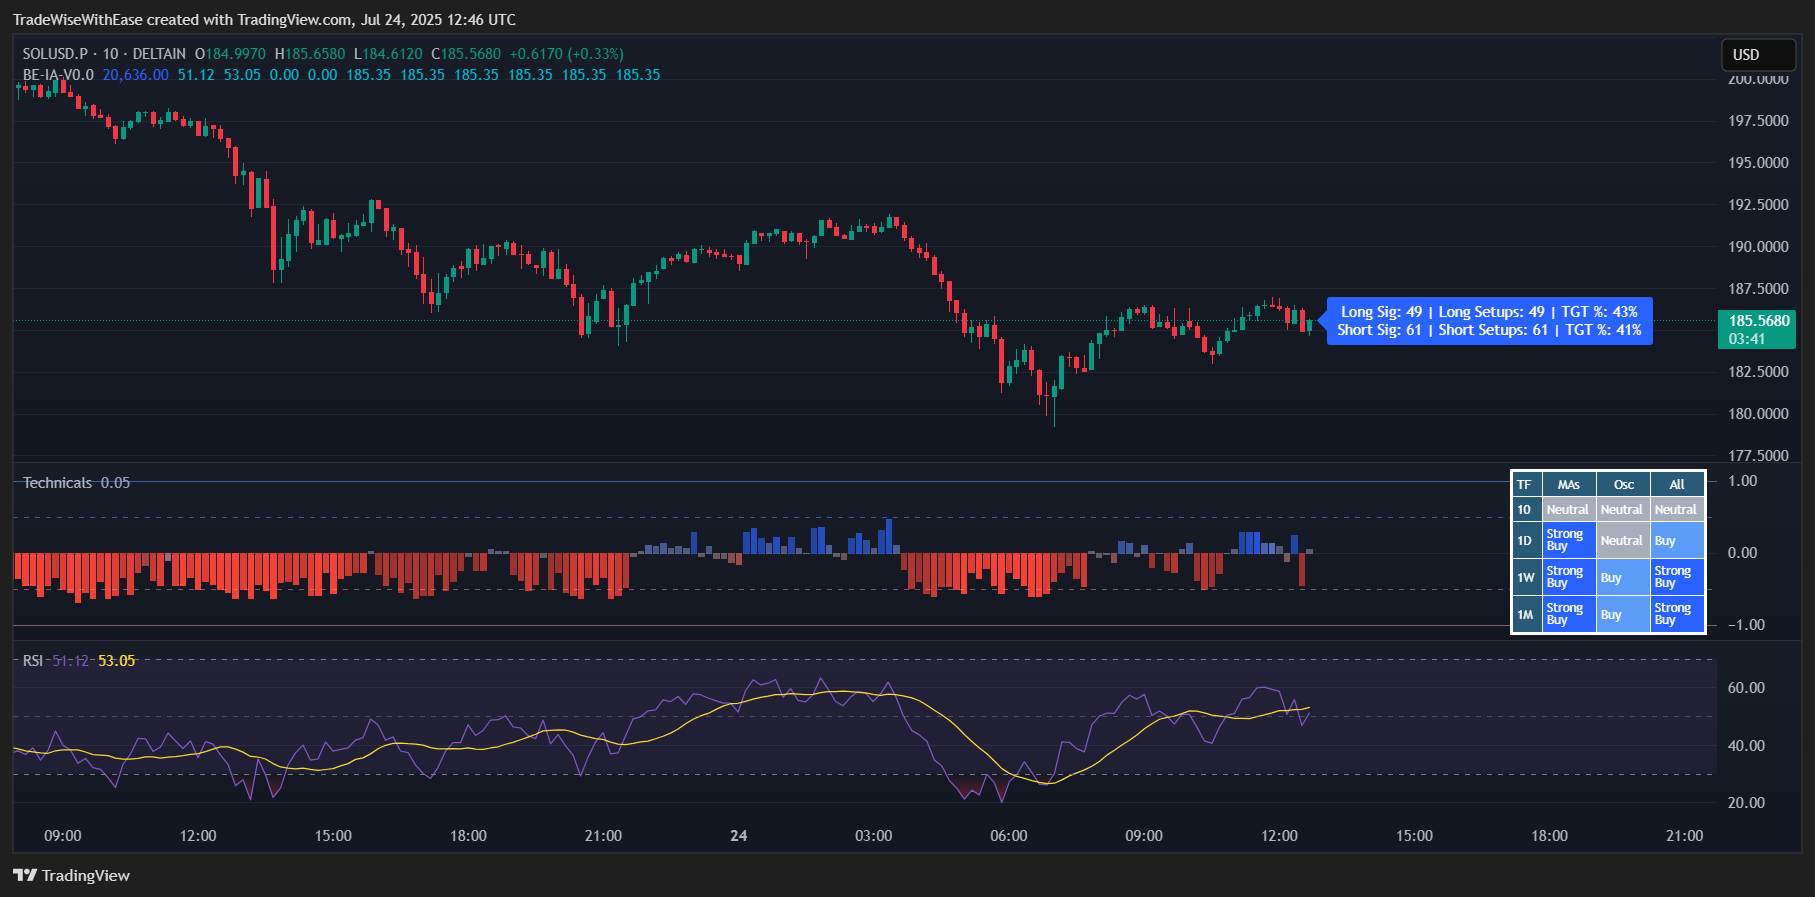Click the 187.5000 price axis label

[1758, 289]
